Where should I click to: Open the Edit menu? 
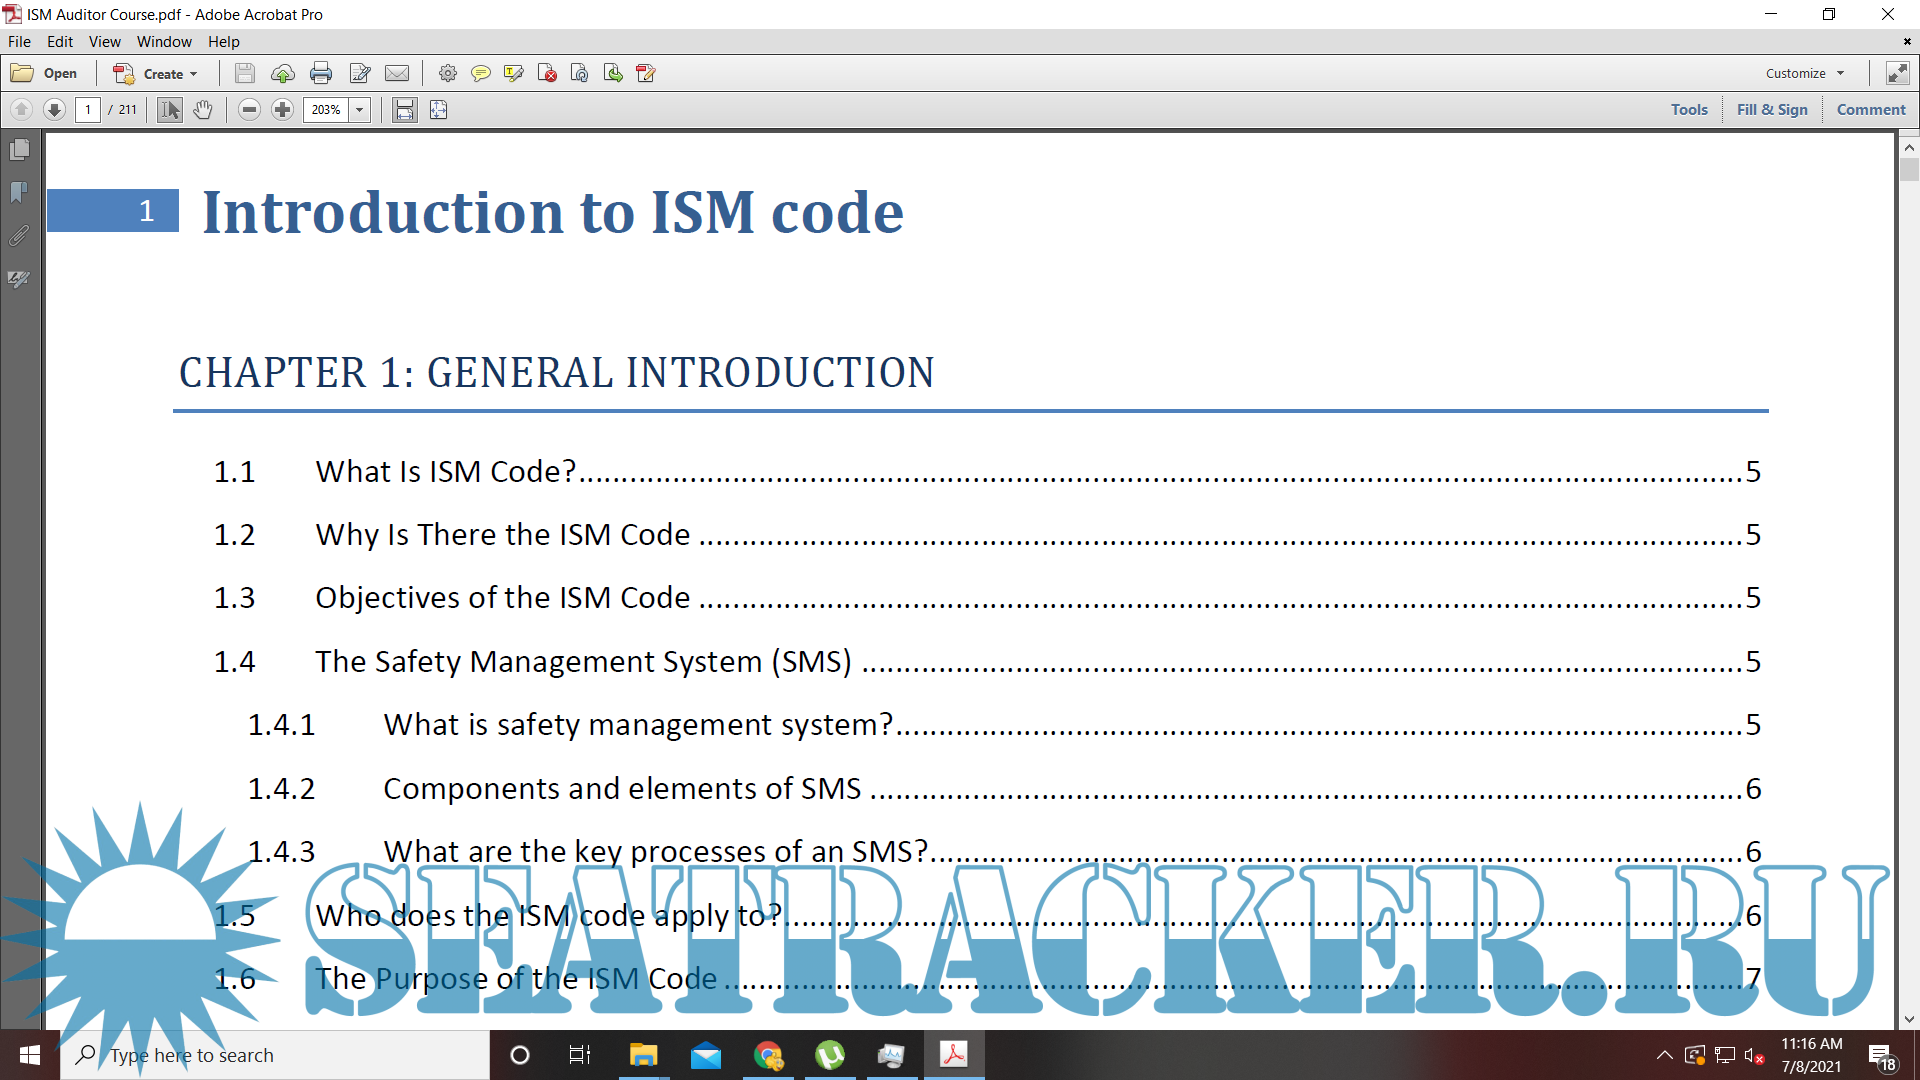(60, 41)
